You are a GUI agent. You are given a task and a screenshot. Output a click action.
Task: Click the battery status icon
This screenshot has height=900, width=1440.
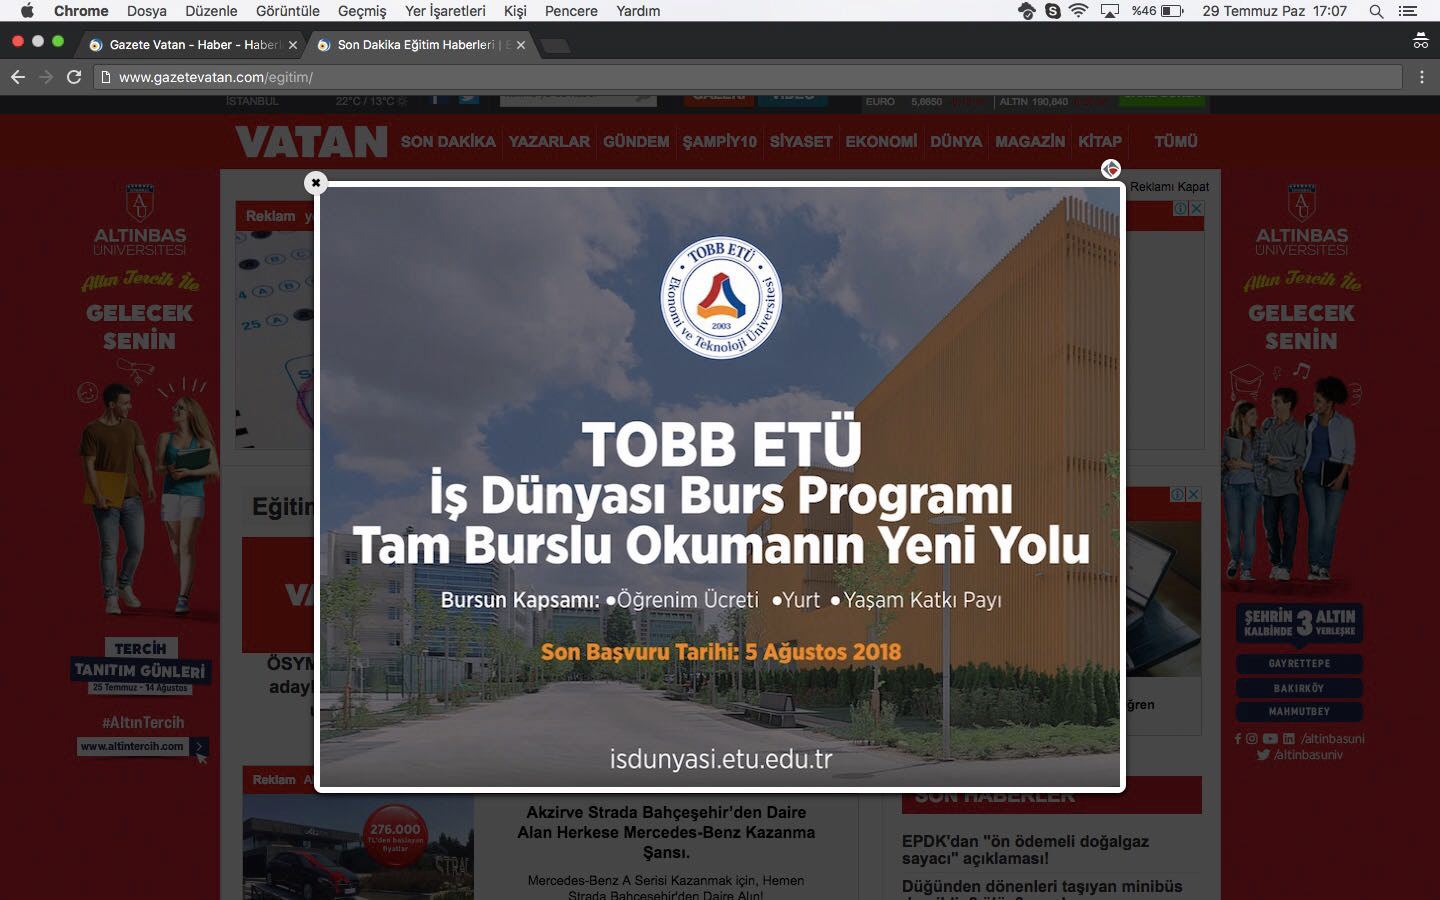click(1172, 11)
